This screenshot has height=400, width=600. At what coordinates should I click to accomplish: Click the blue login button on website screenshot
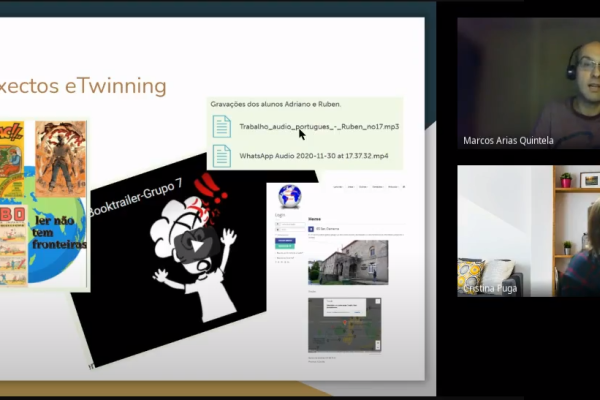[x=285, y=241]
